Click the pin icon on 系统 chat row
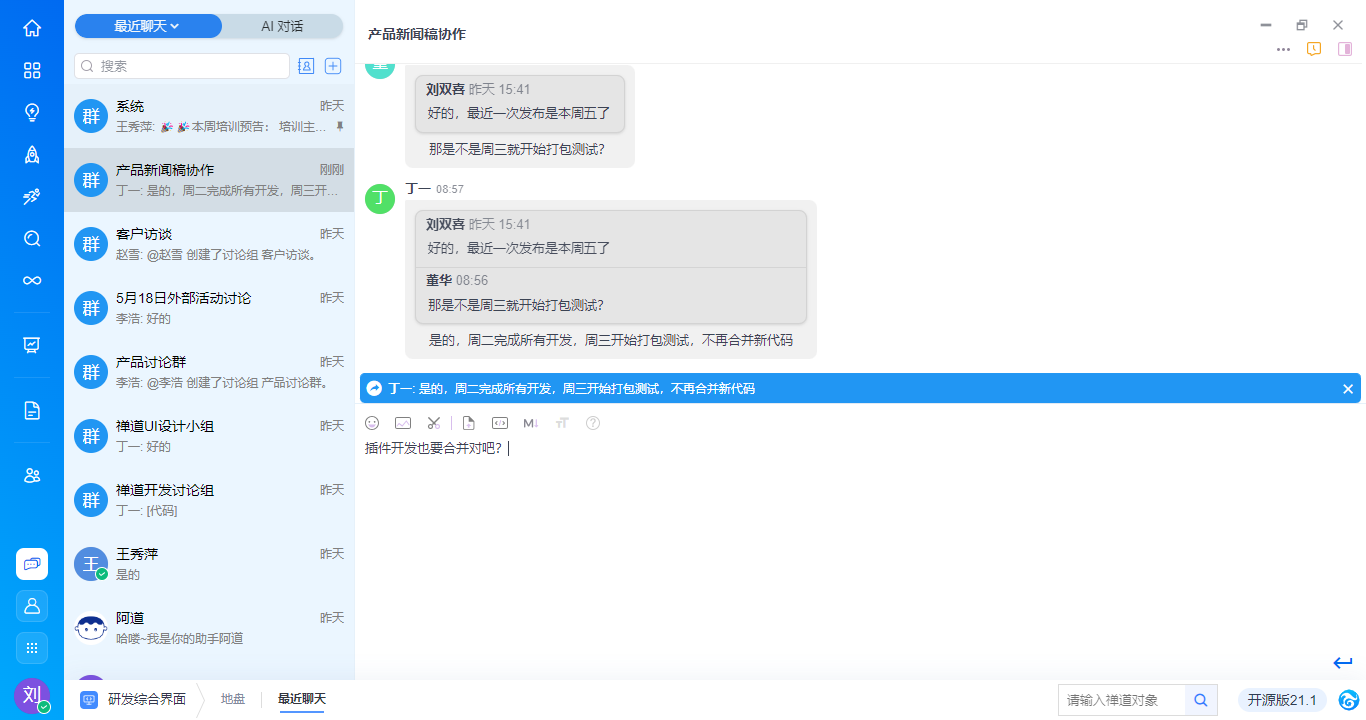 (340, 127)
